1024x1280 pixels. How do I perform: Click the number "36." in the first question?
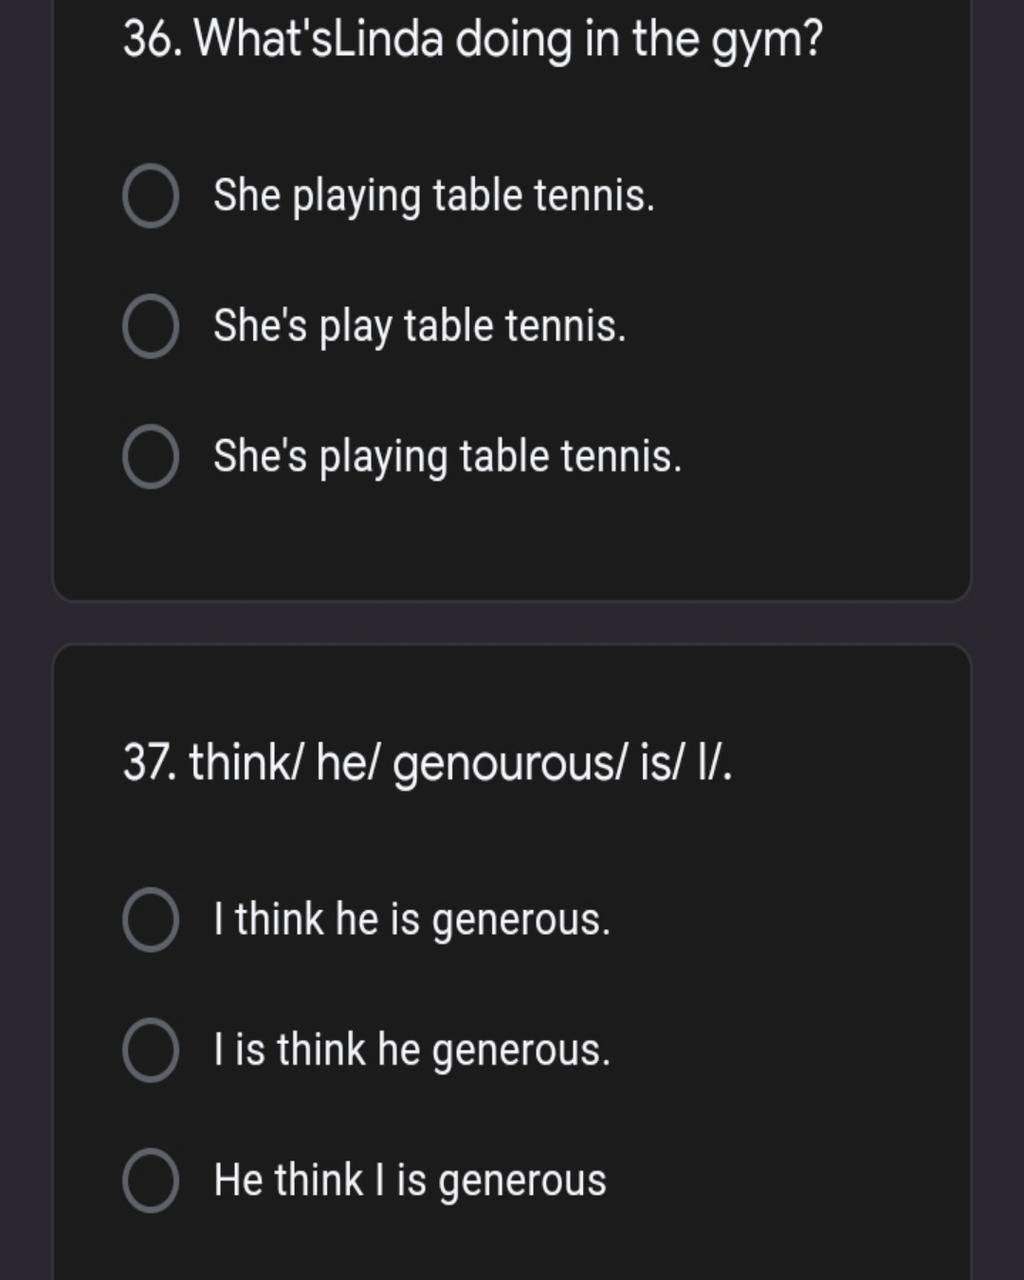pyautogui.click(x=153, y=40)
